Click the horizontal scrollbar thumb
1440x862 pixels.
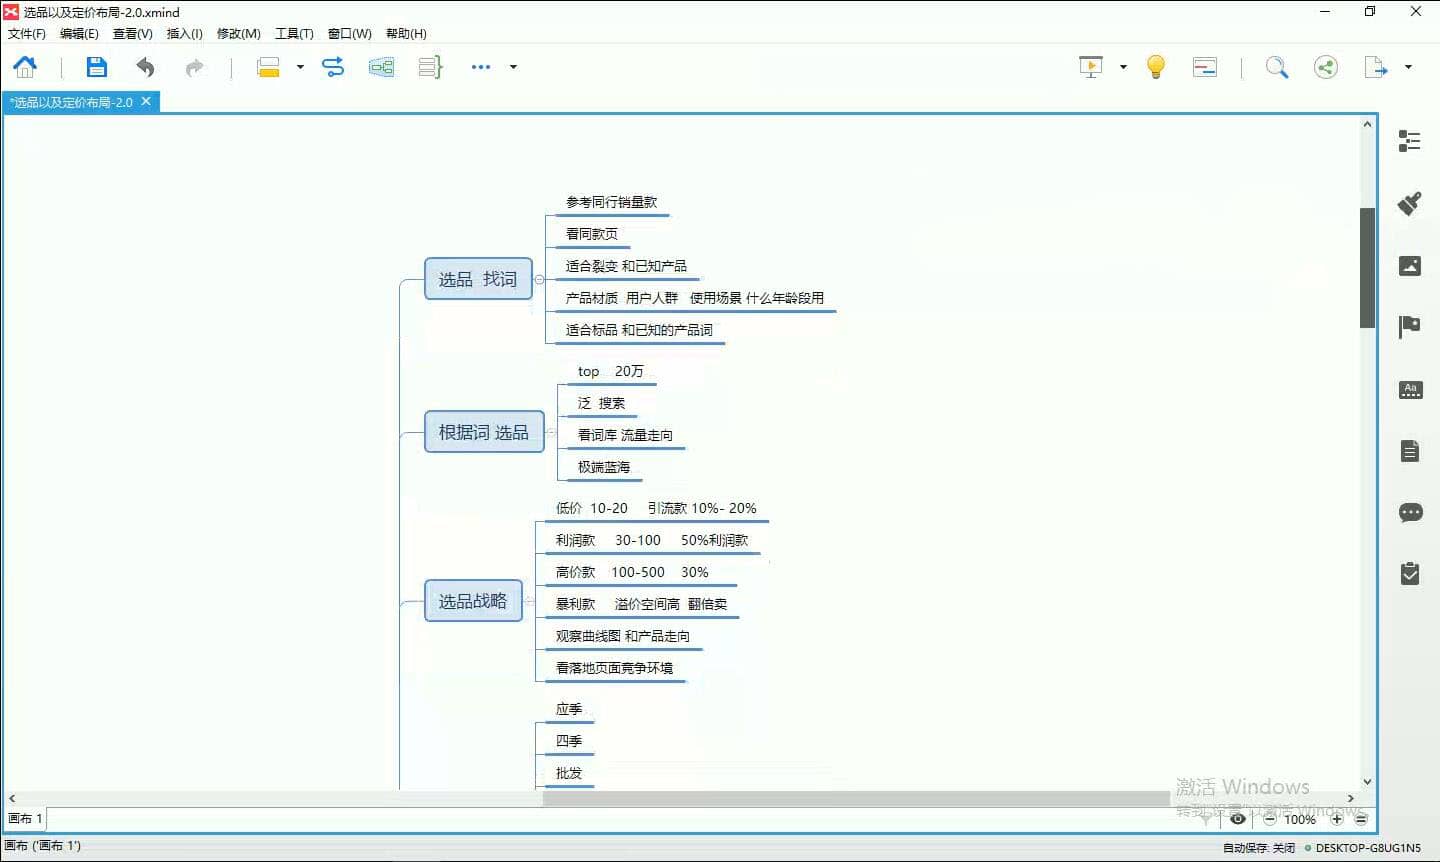(856, 798)
